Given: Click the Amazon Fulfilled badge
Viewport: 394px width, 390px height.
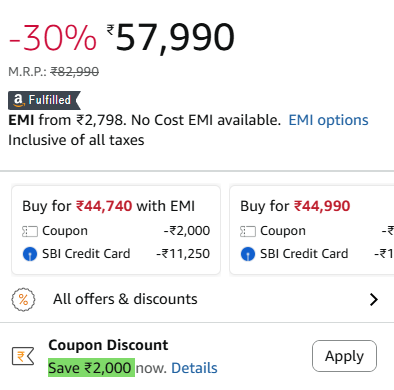Looking at the screenshot, I should [44, 100].
